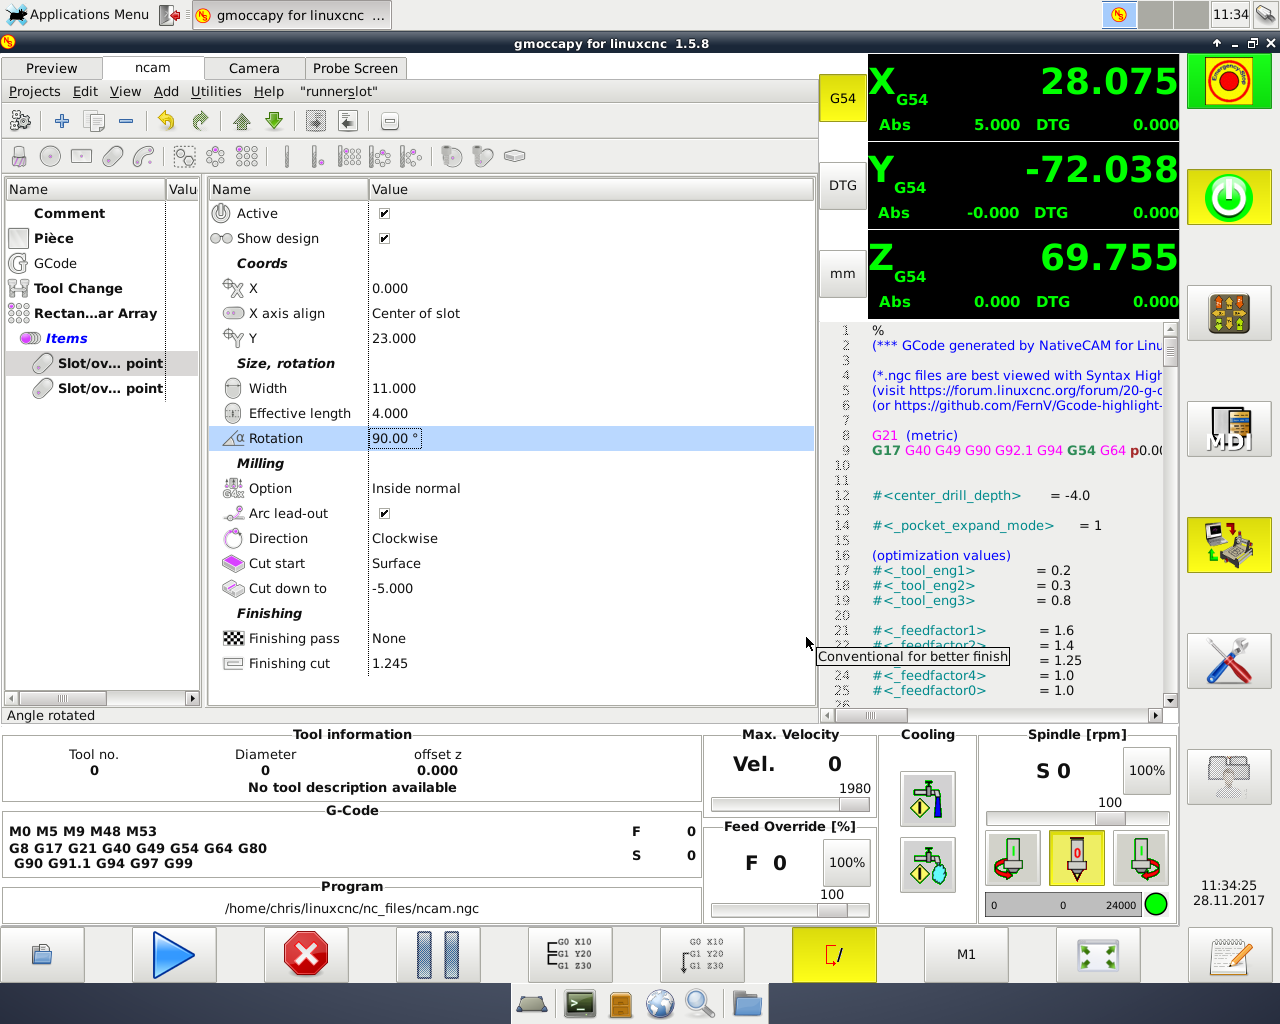
Task: Click the Feed Override slider
Action: point(790,910)
